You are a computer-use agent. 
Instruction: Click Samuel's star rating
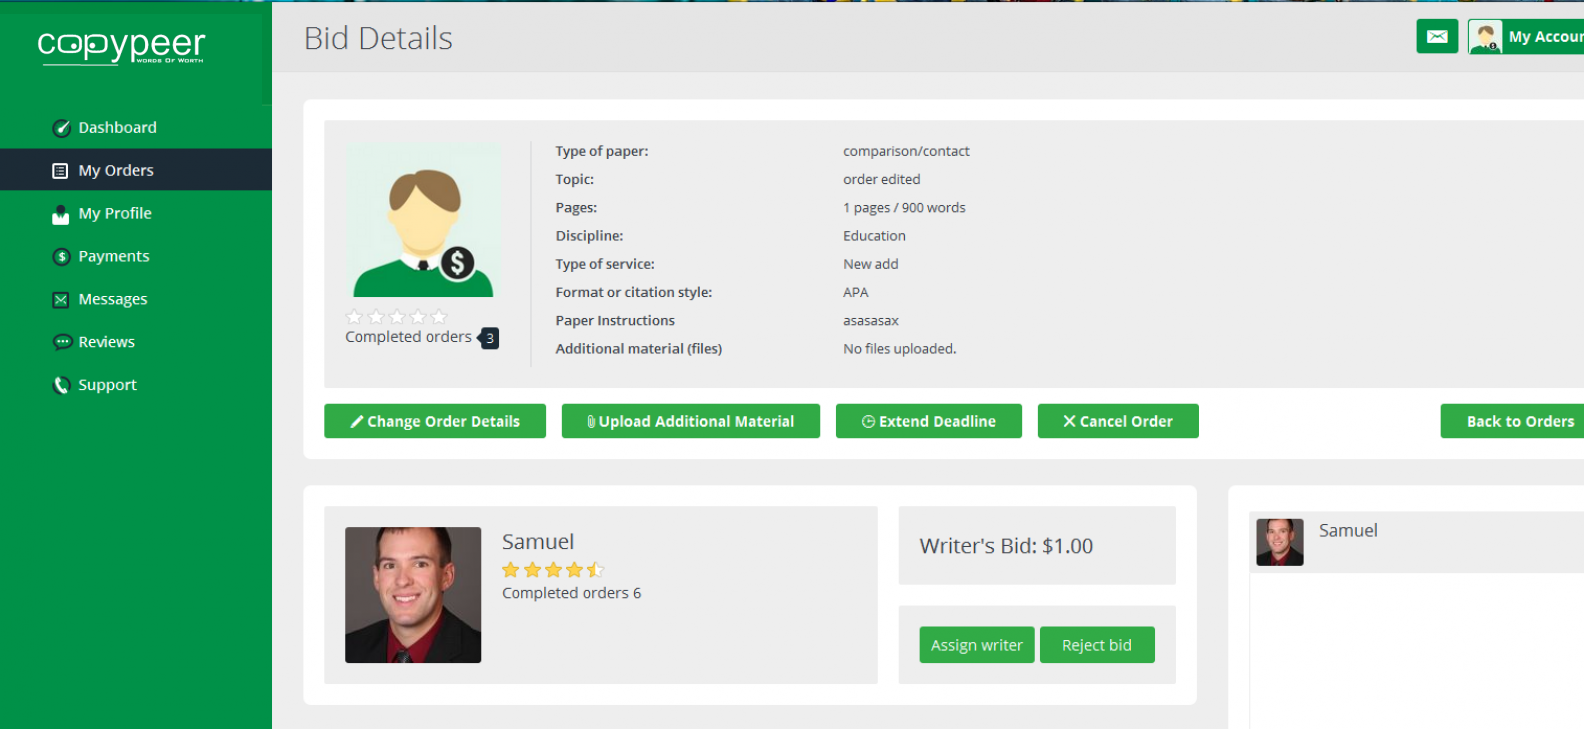[553, 570]
